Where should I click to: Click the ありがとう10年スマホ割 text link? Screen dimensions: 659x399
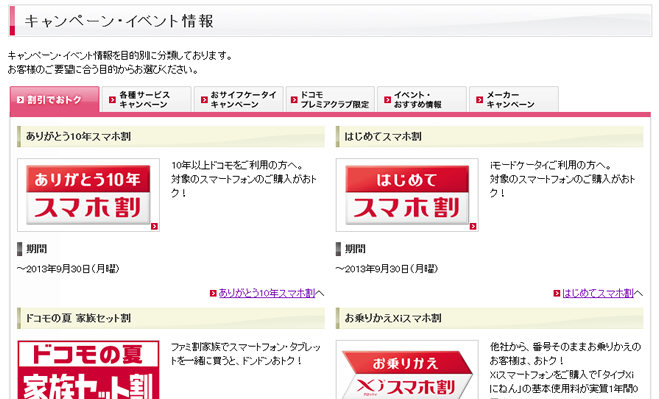[x=266, y=293]
